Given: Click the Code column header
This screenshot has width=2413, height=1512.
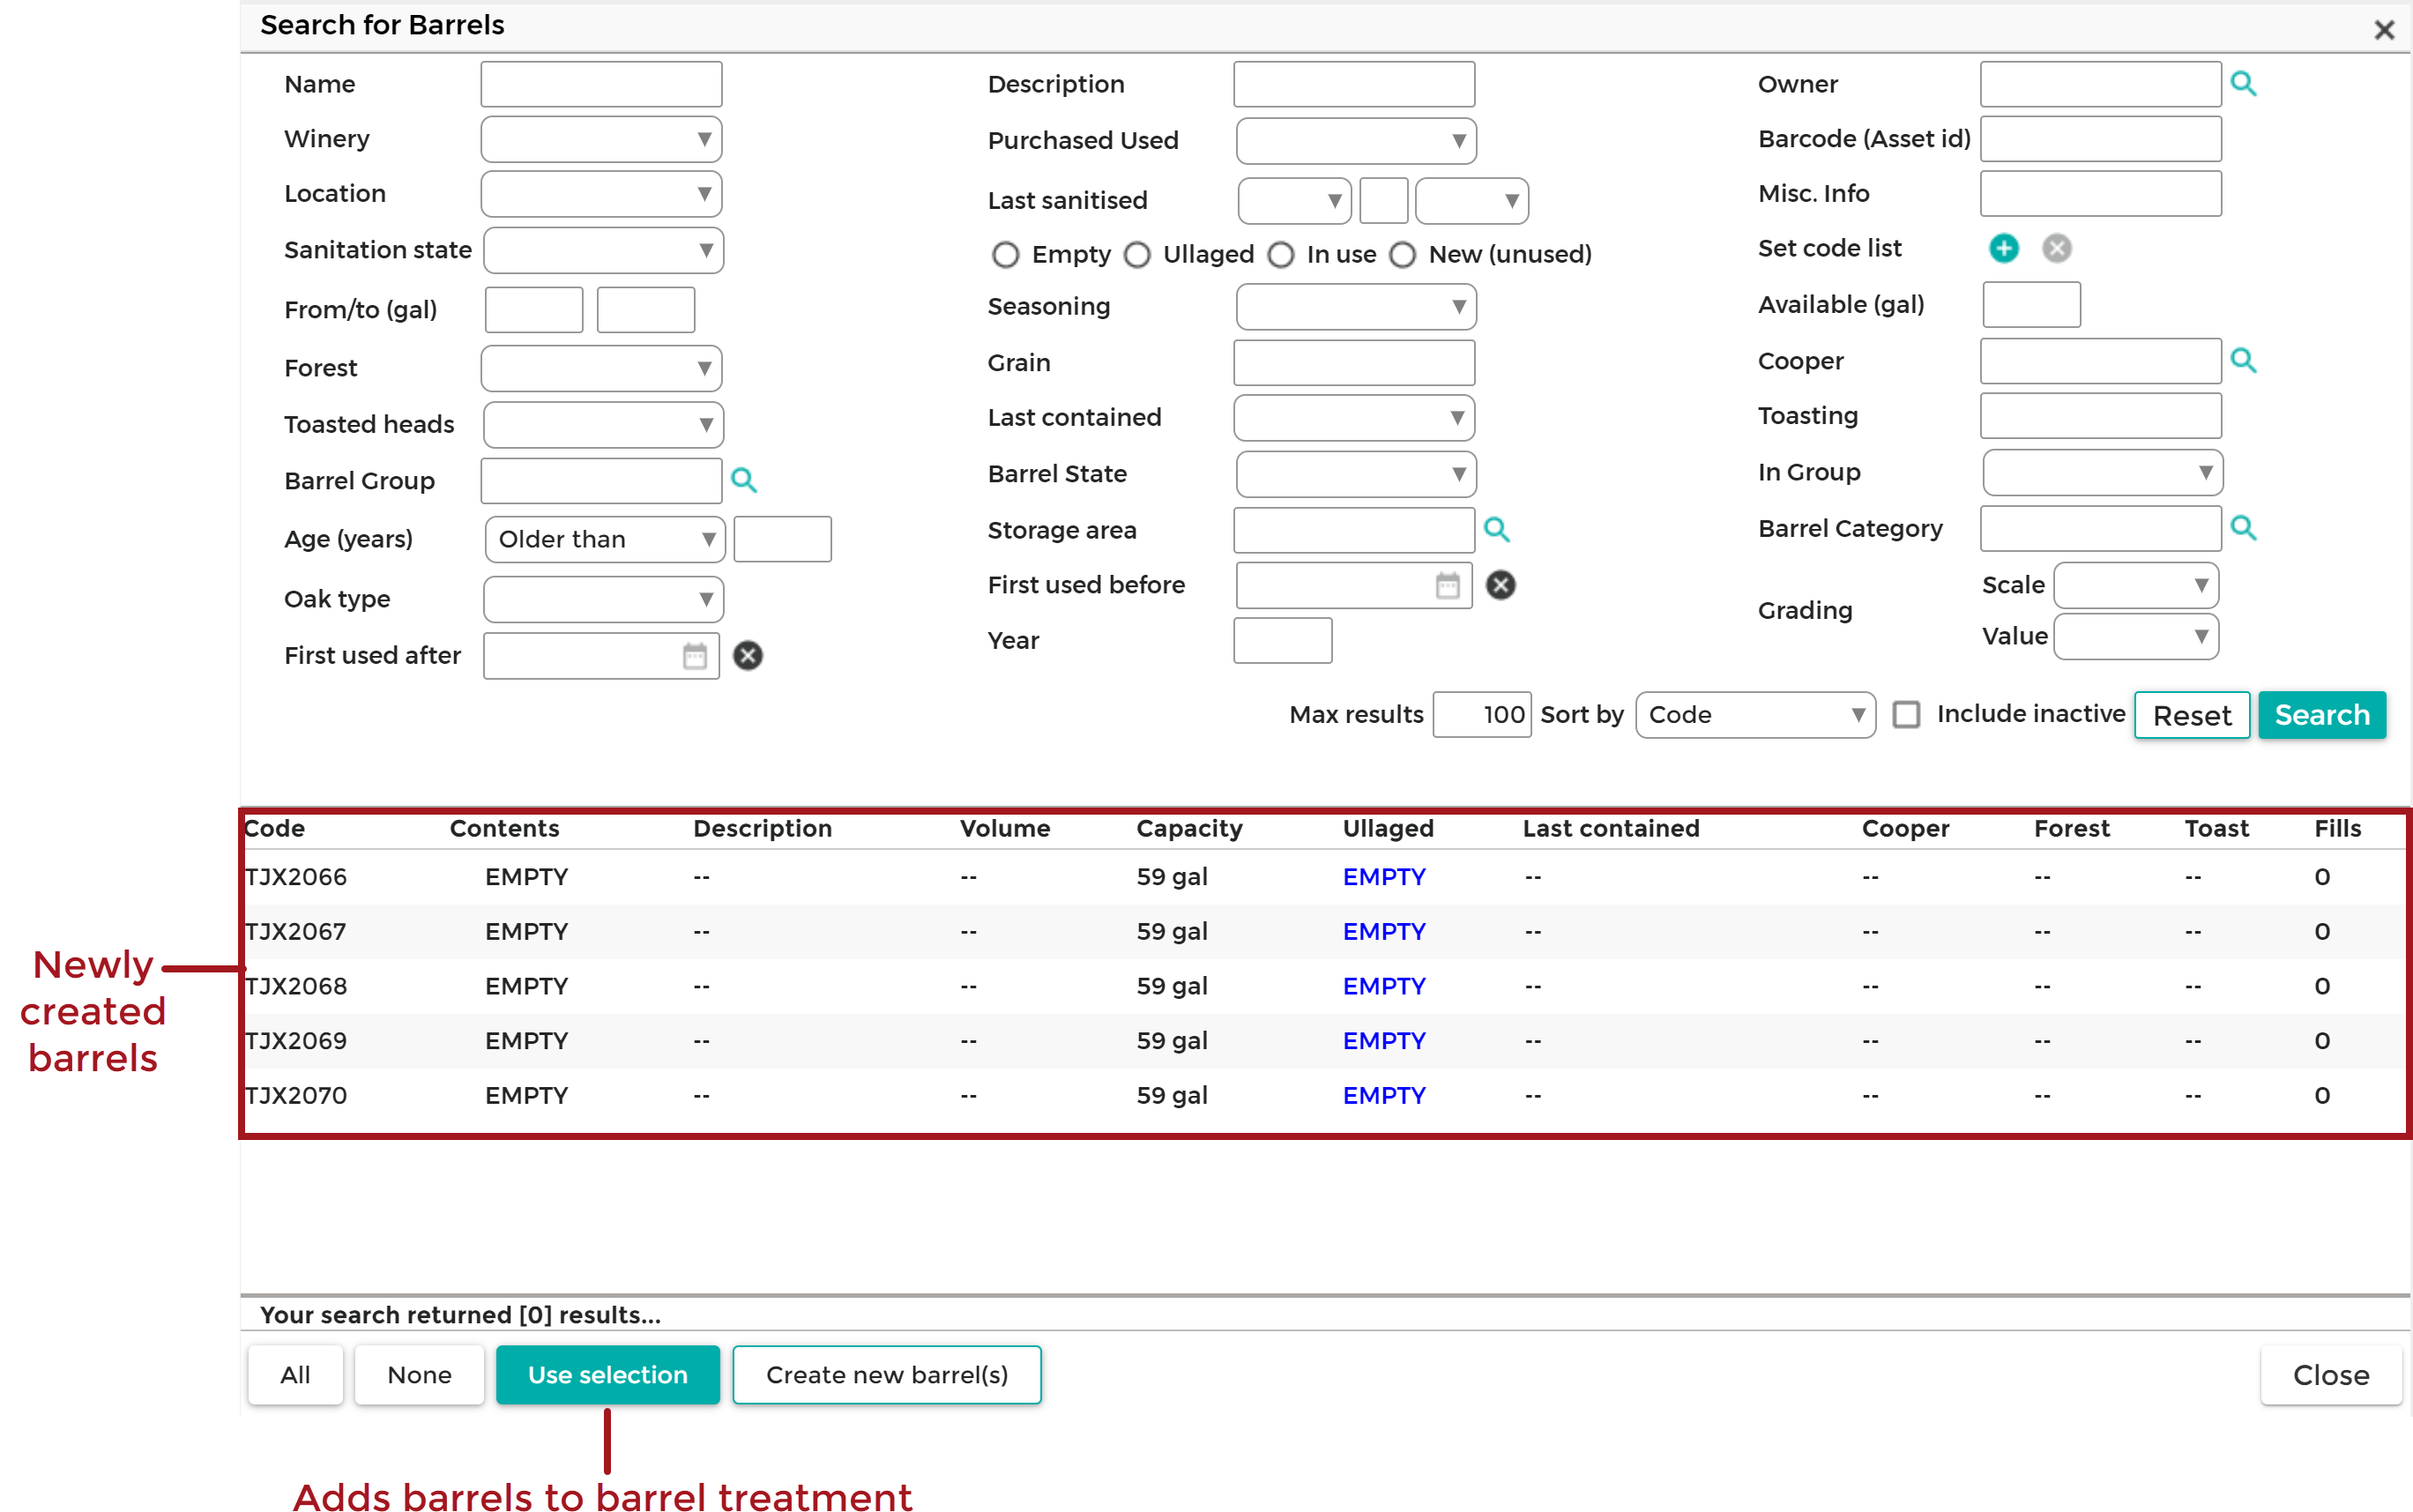Looking at the screenshot, I should [x=274, y=829].
